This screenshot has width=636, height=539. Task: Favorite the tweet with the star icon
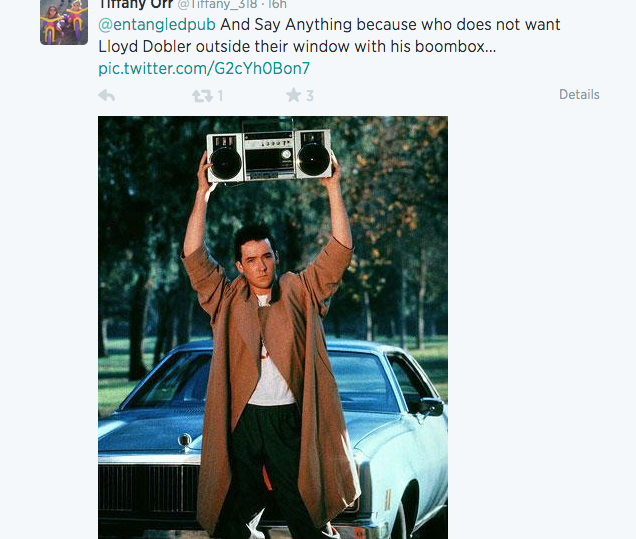(x=293, y=95)
